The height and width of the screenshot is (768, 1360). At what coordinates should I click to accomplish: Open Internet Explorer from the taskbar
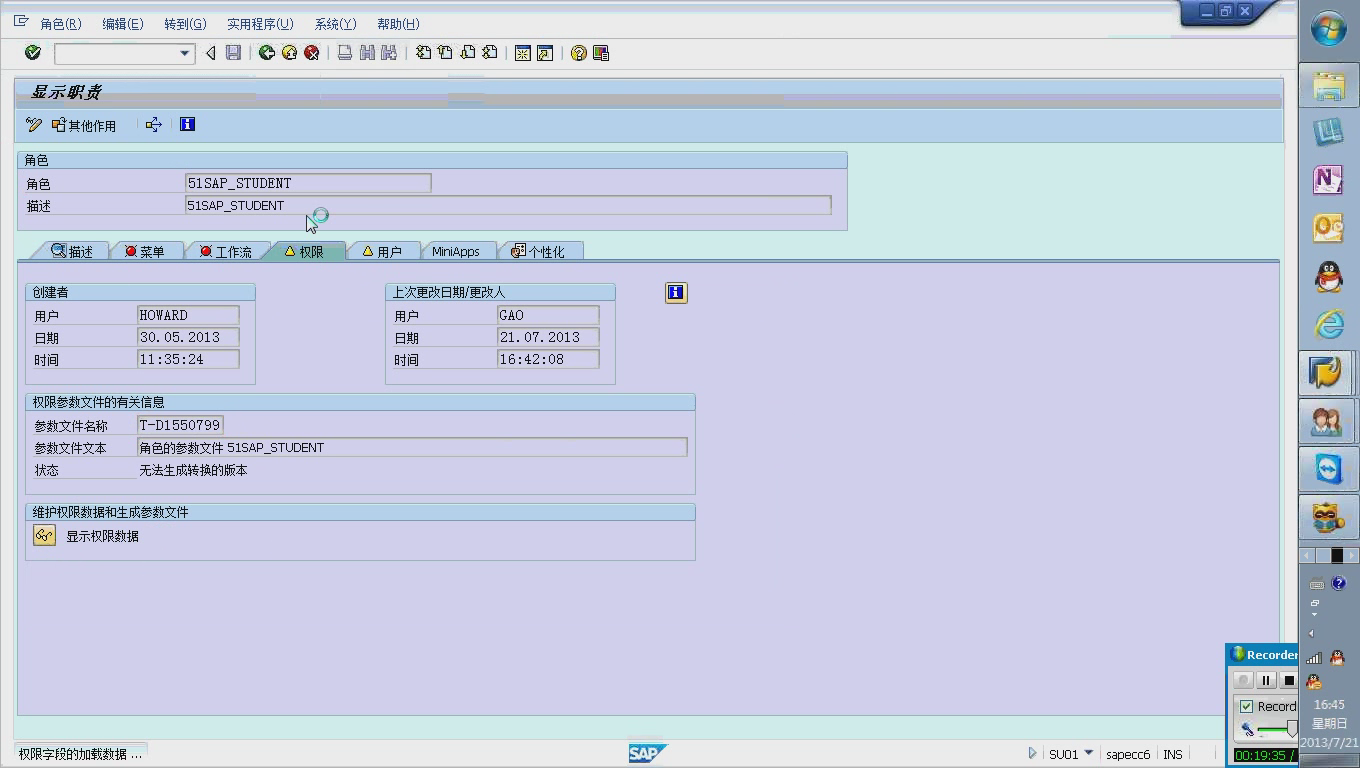tap(1328, 324)
